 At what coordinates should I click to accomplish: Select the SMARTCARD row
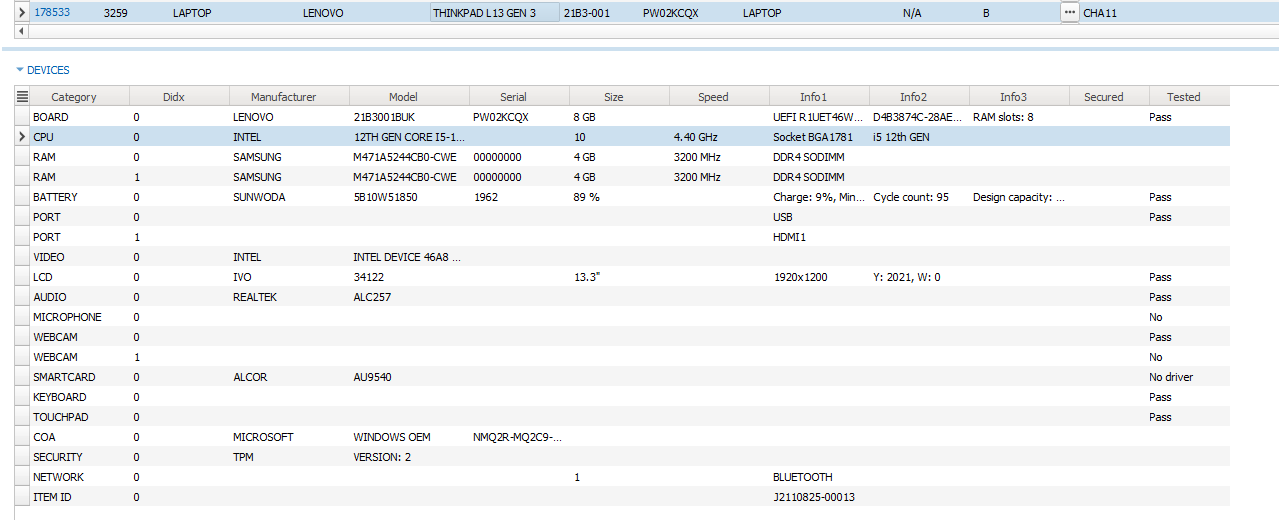click(623, 377)
